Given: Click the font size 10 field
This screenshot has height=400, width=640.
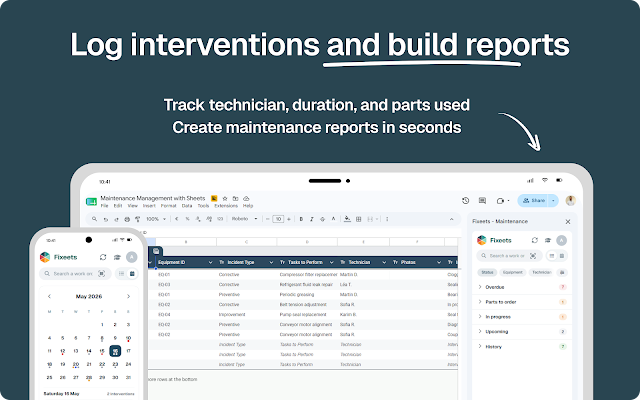Looking at the screenshot, I should [278, 219].
